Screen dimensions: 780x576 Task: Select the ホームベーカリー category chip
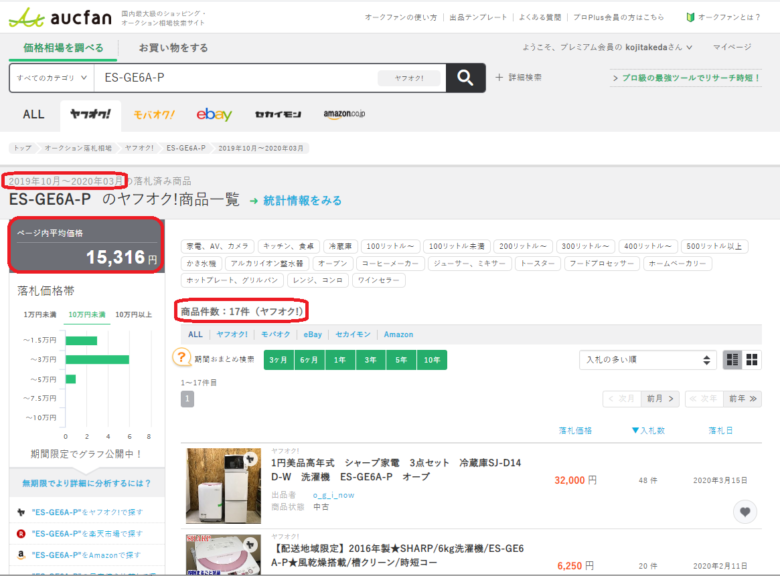pos(677,263)
